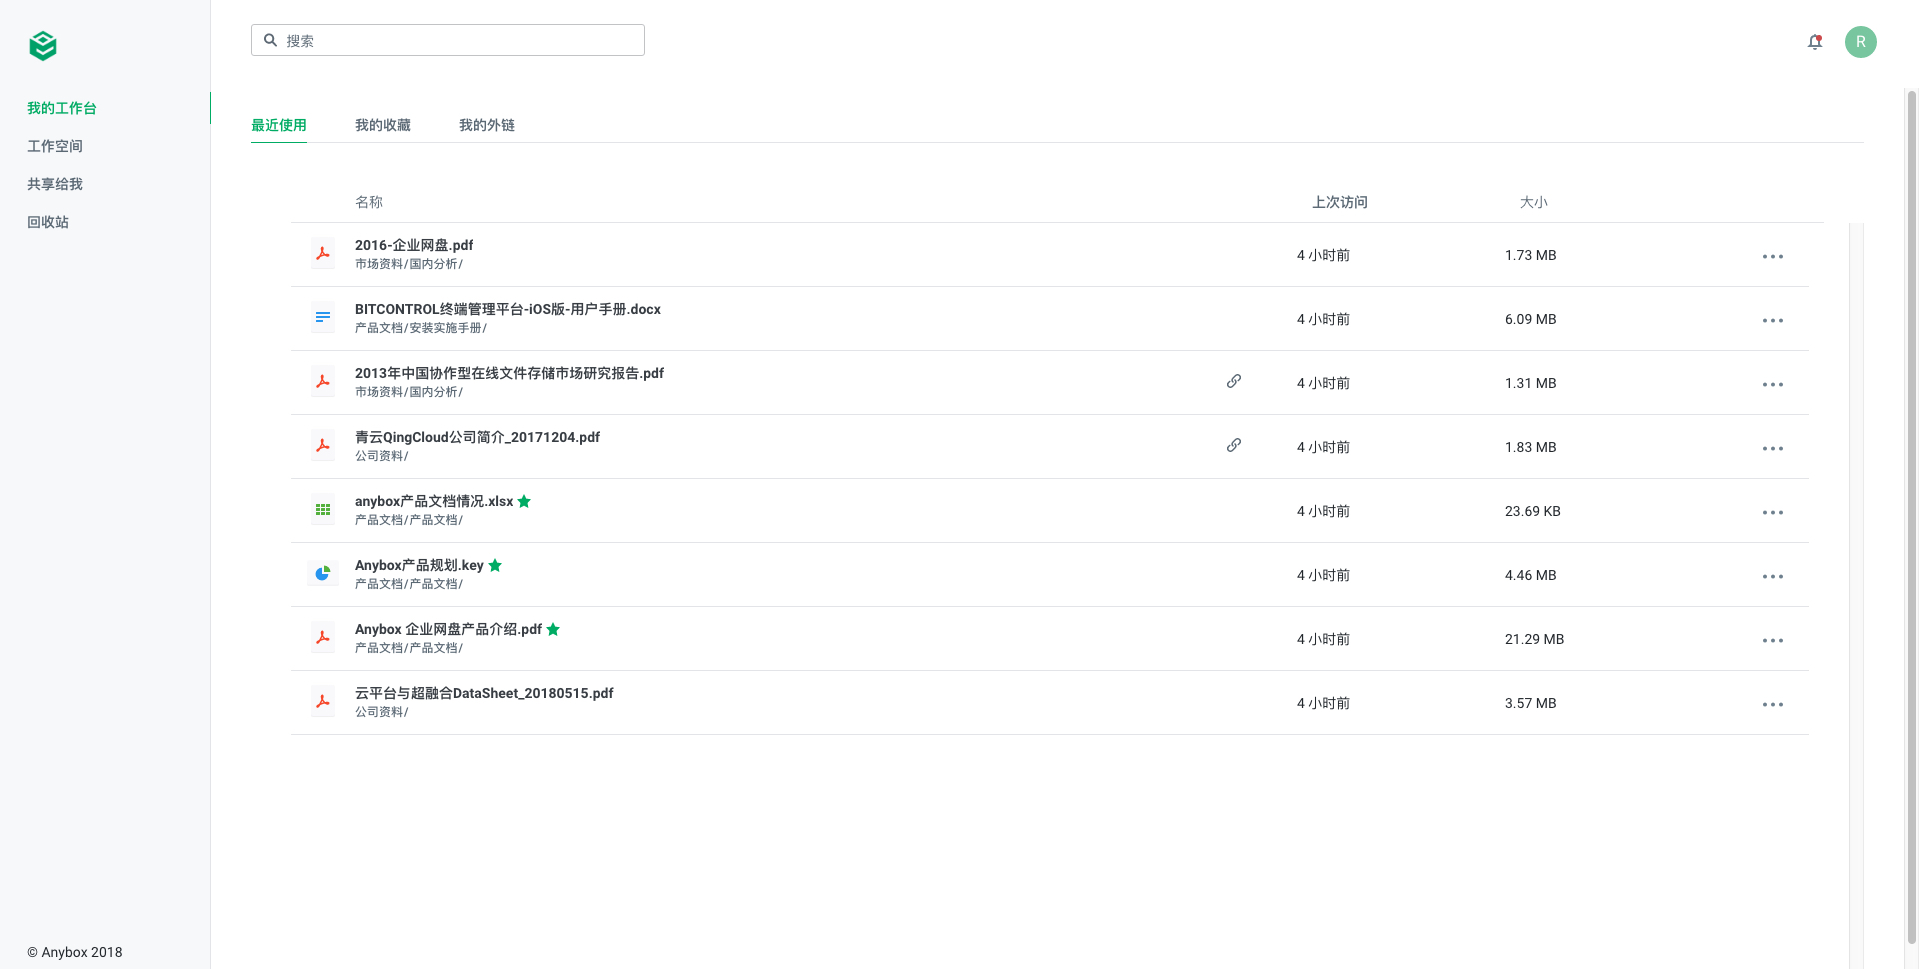Click the page vertical scrollbar

click(x=1912, y=517)
